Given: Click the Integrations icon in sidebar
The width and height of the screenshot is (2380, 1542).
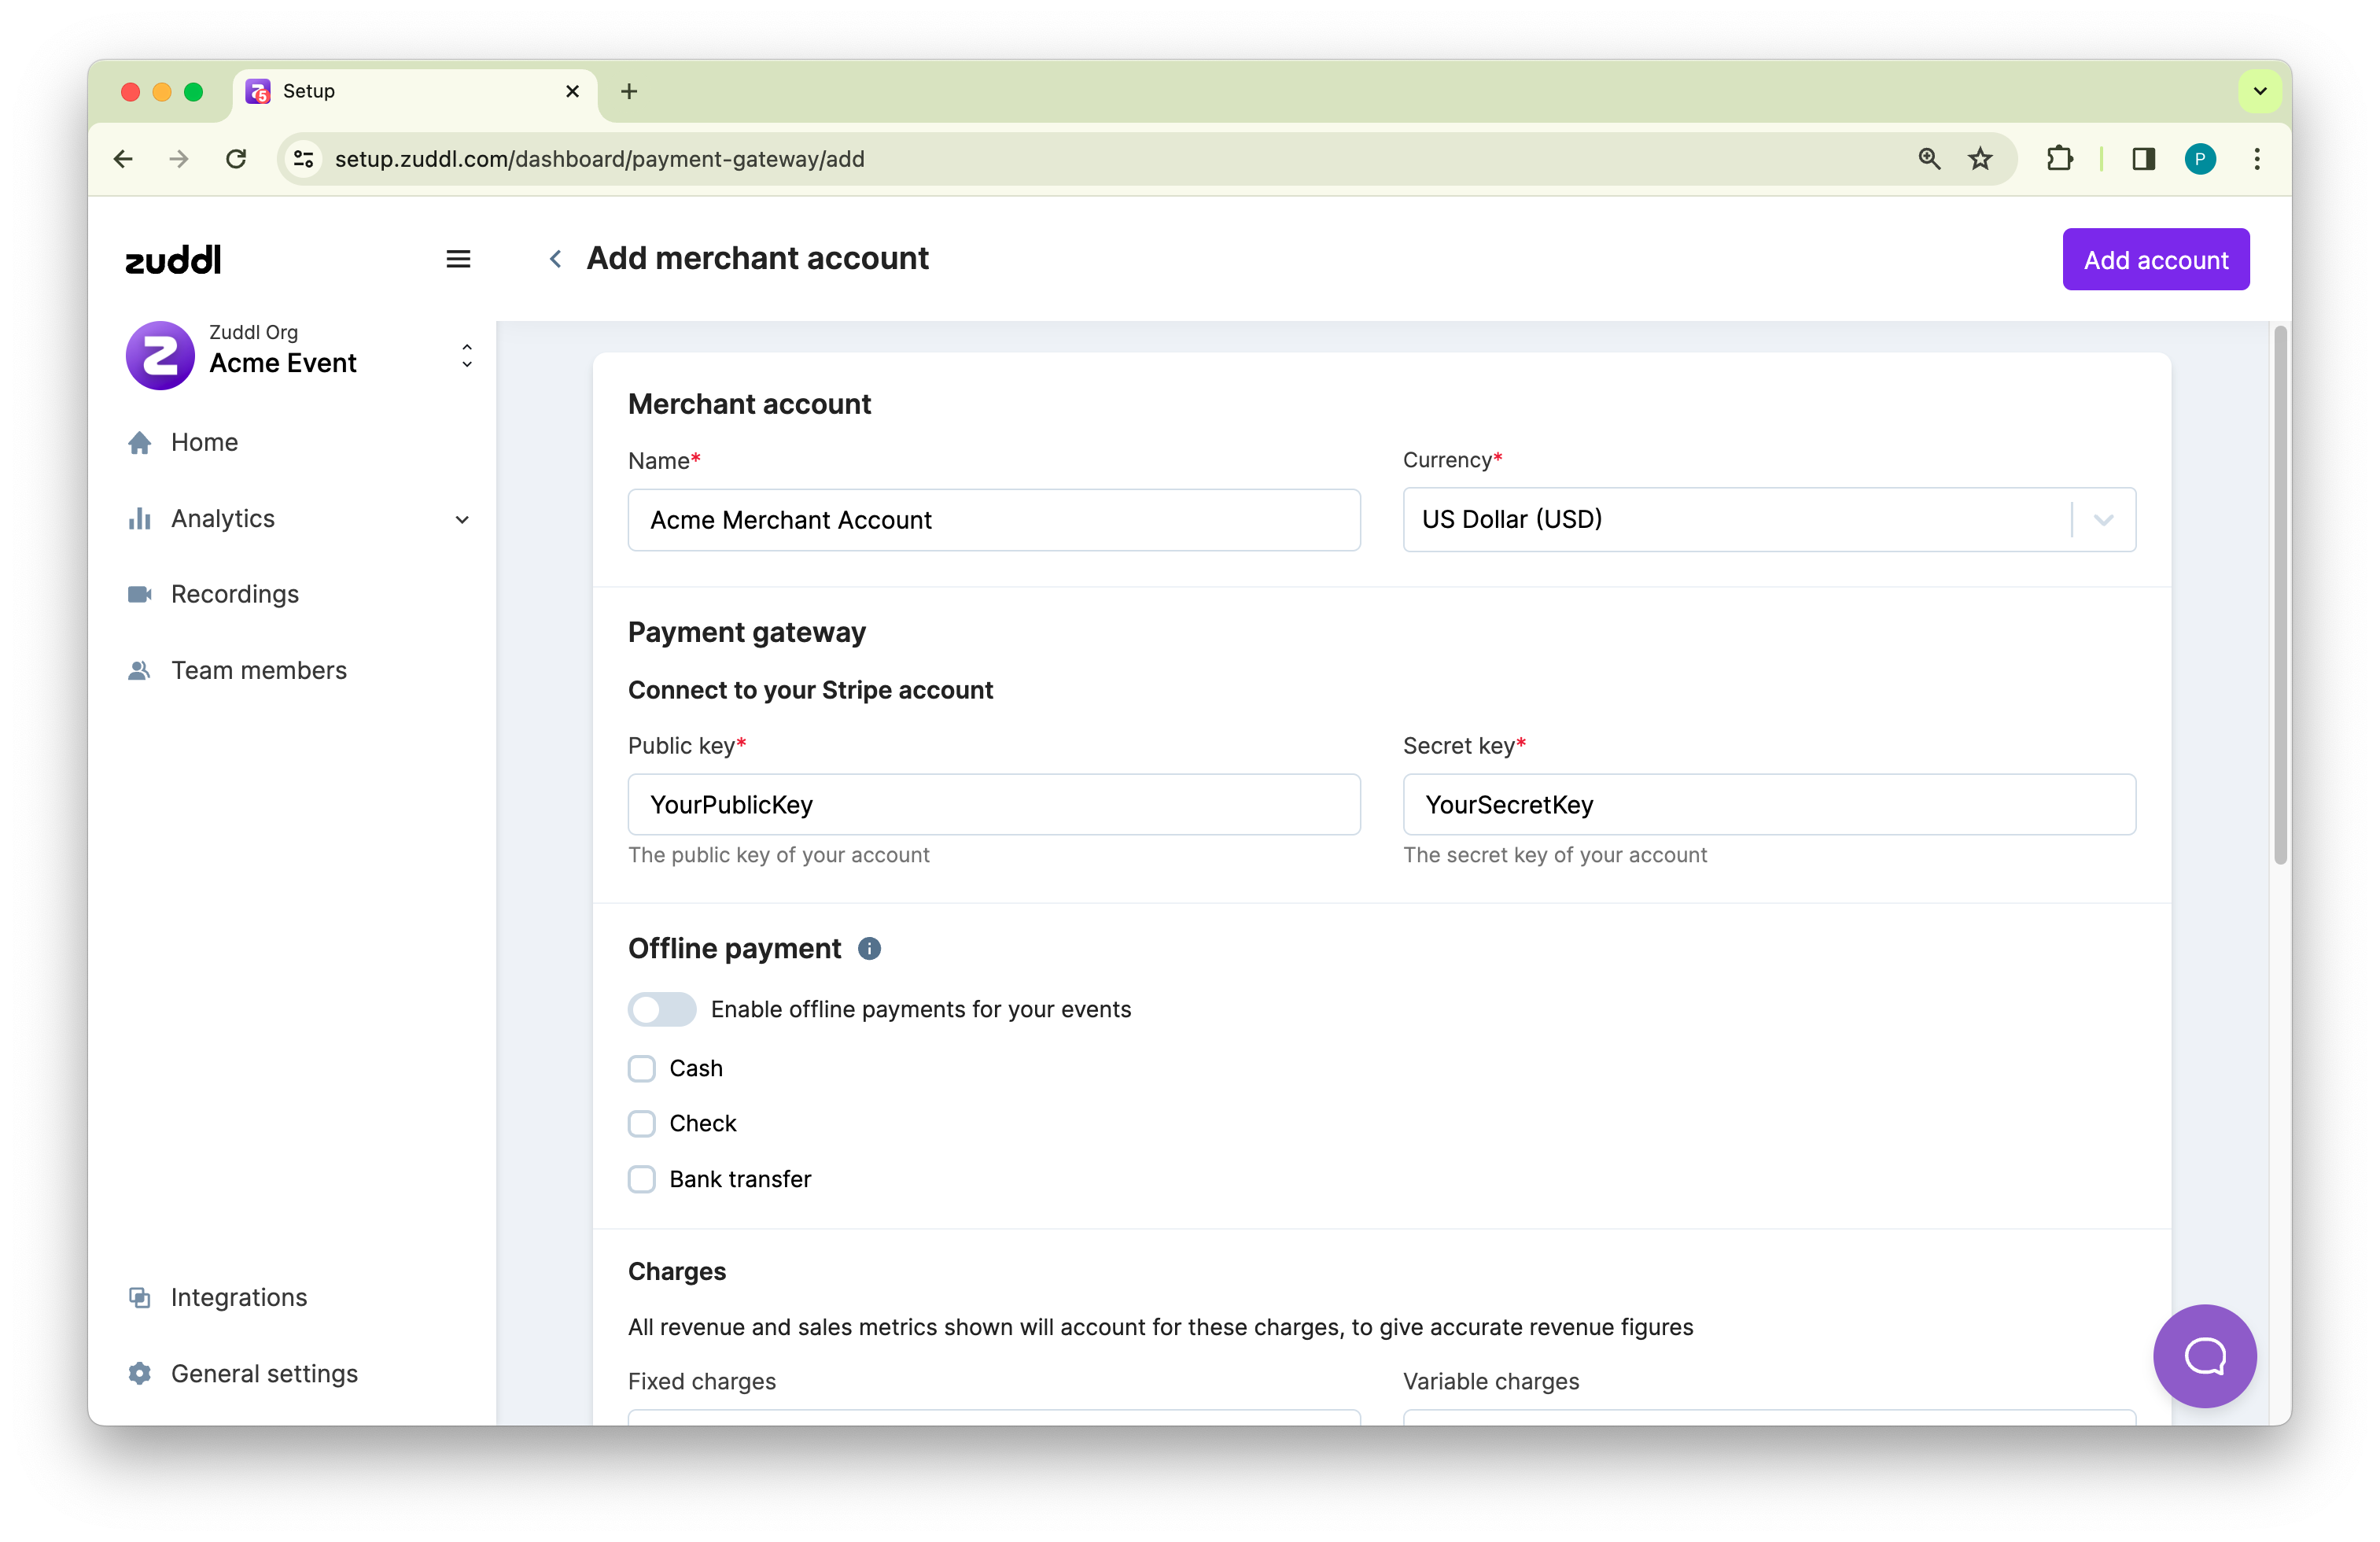Looking at the screenshot, I should coord(140,1297).
